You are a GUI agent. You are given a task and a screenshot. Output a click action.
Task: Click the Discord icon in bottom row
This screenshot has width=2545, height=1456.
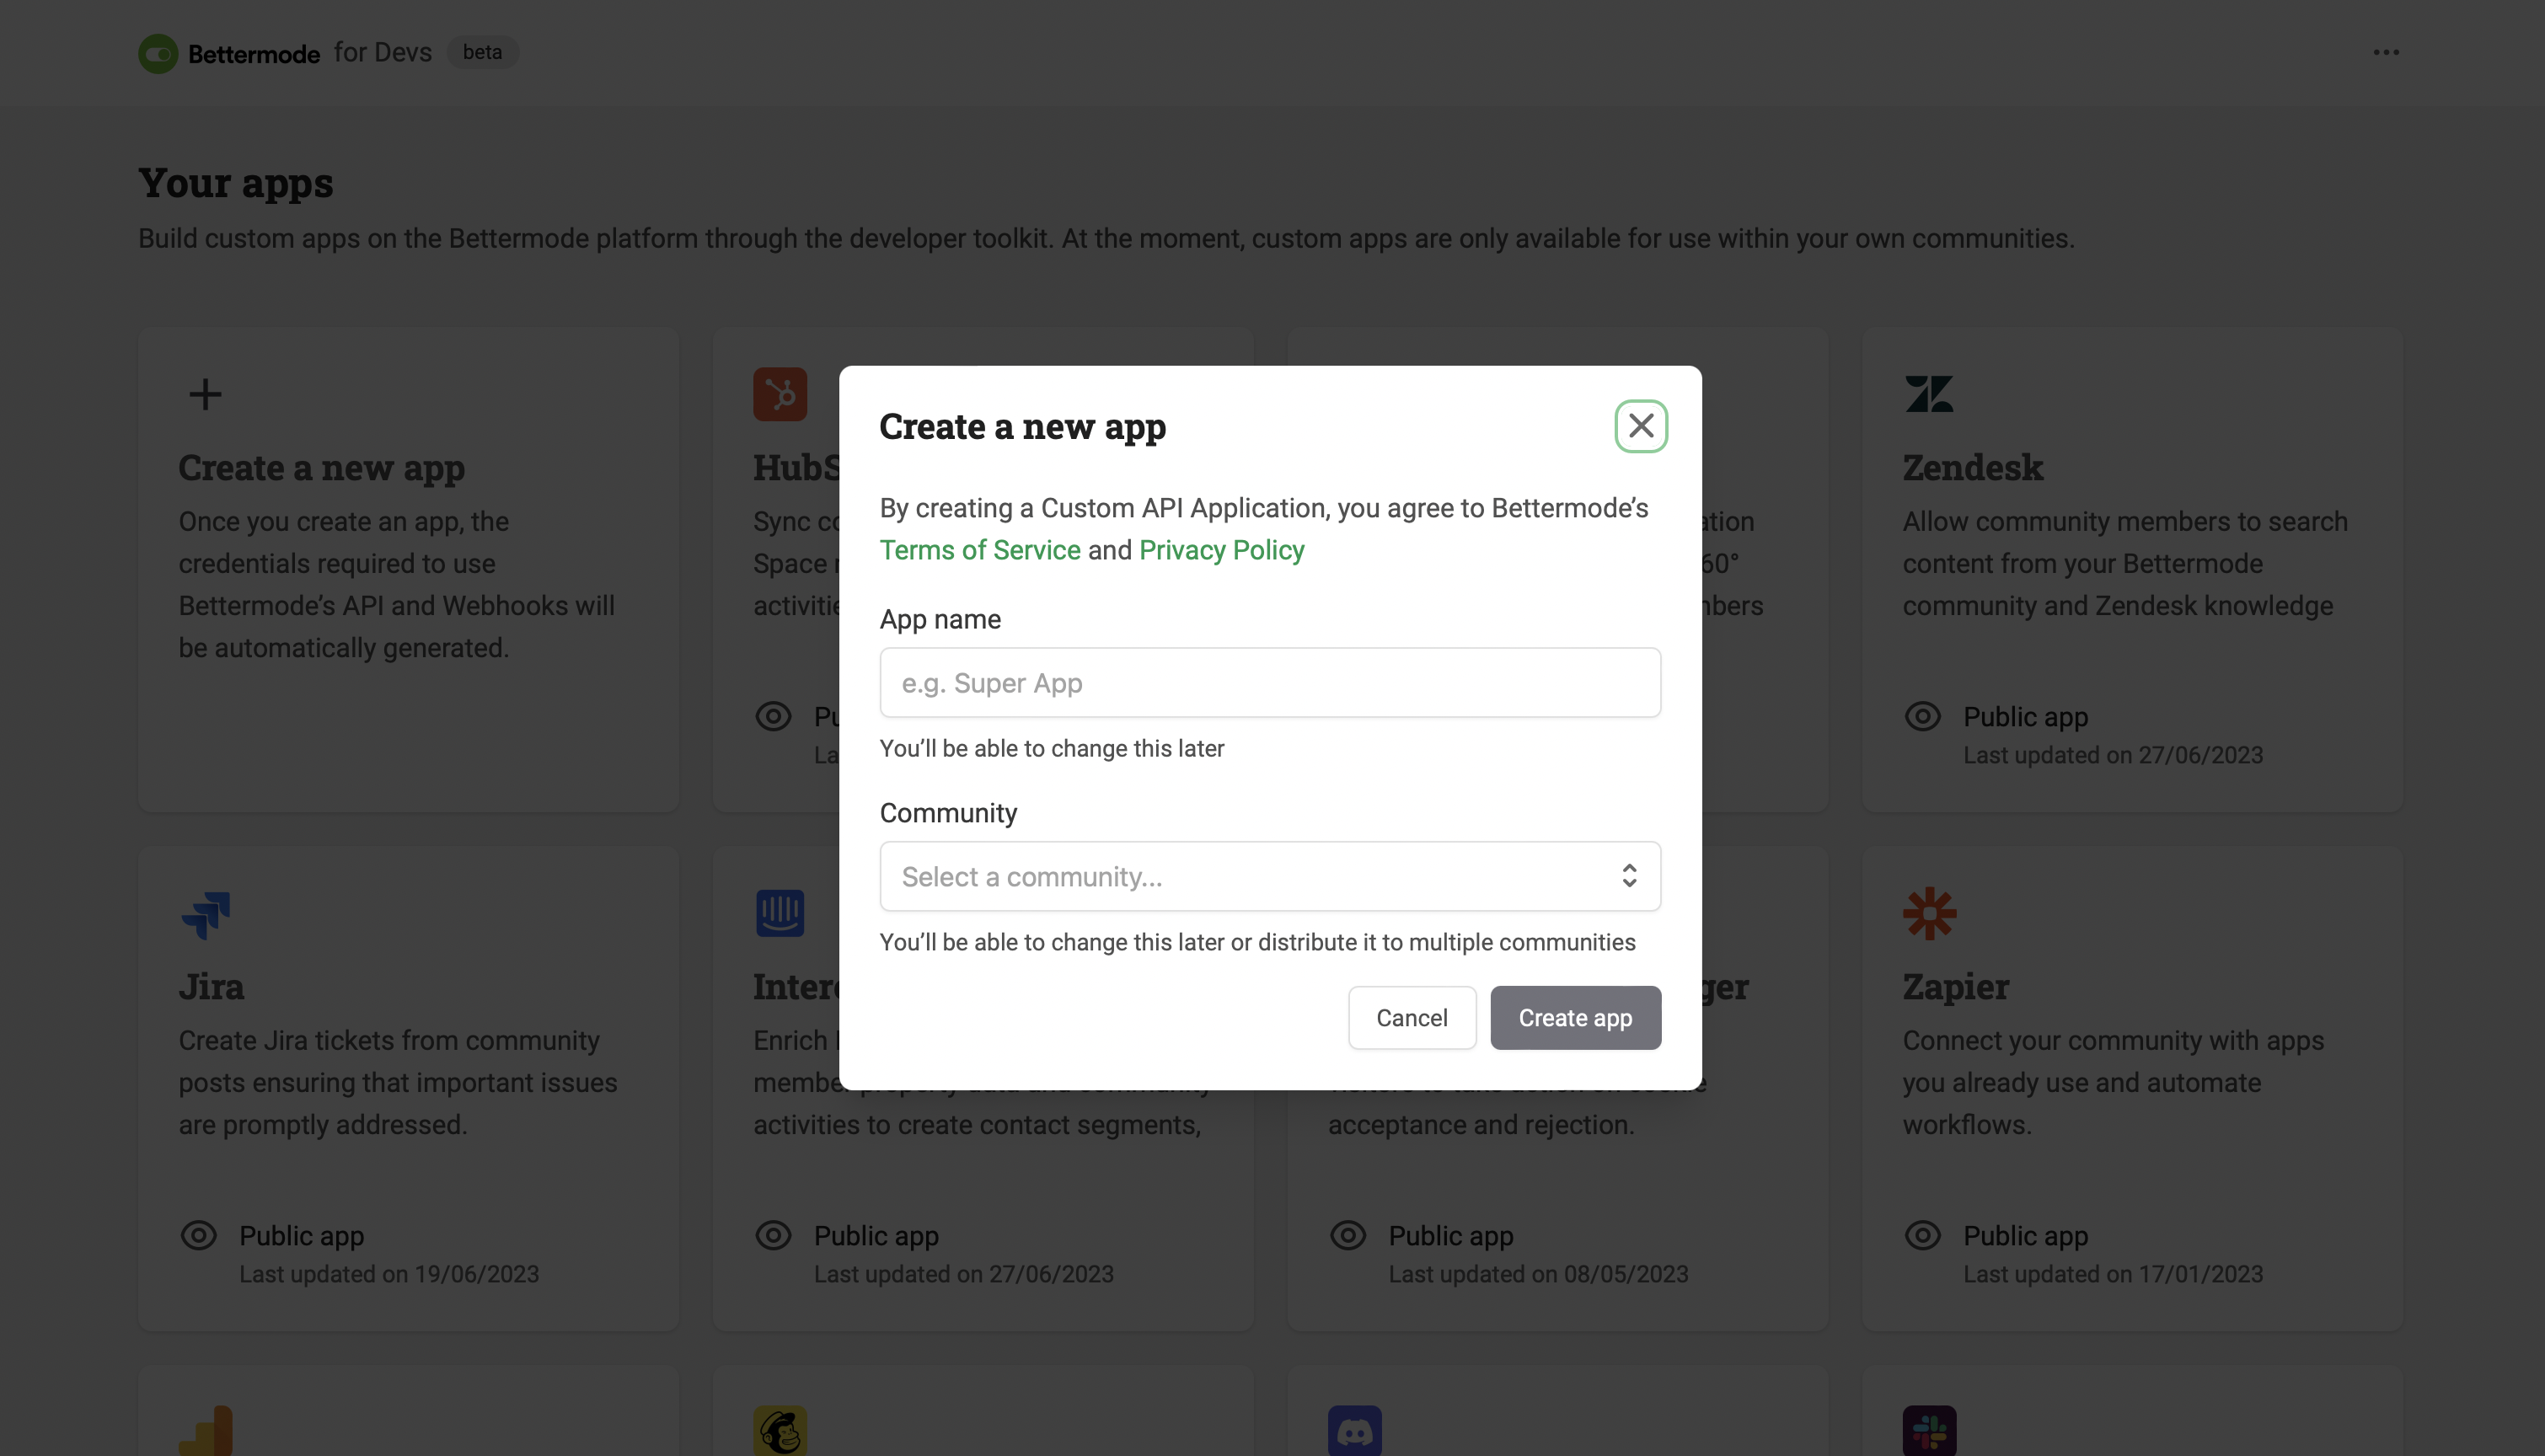1354,1432
